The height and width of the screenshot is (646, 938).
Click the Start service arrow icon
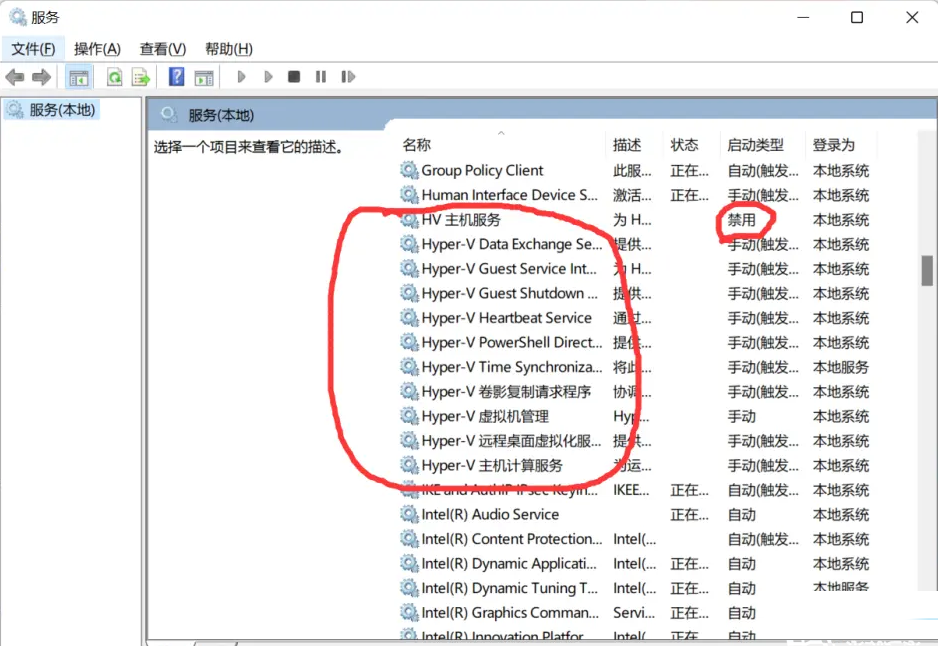point(241,77)
